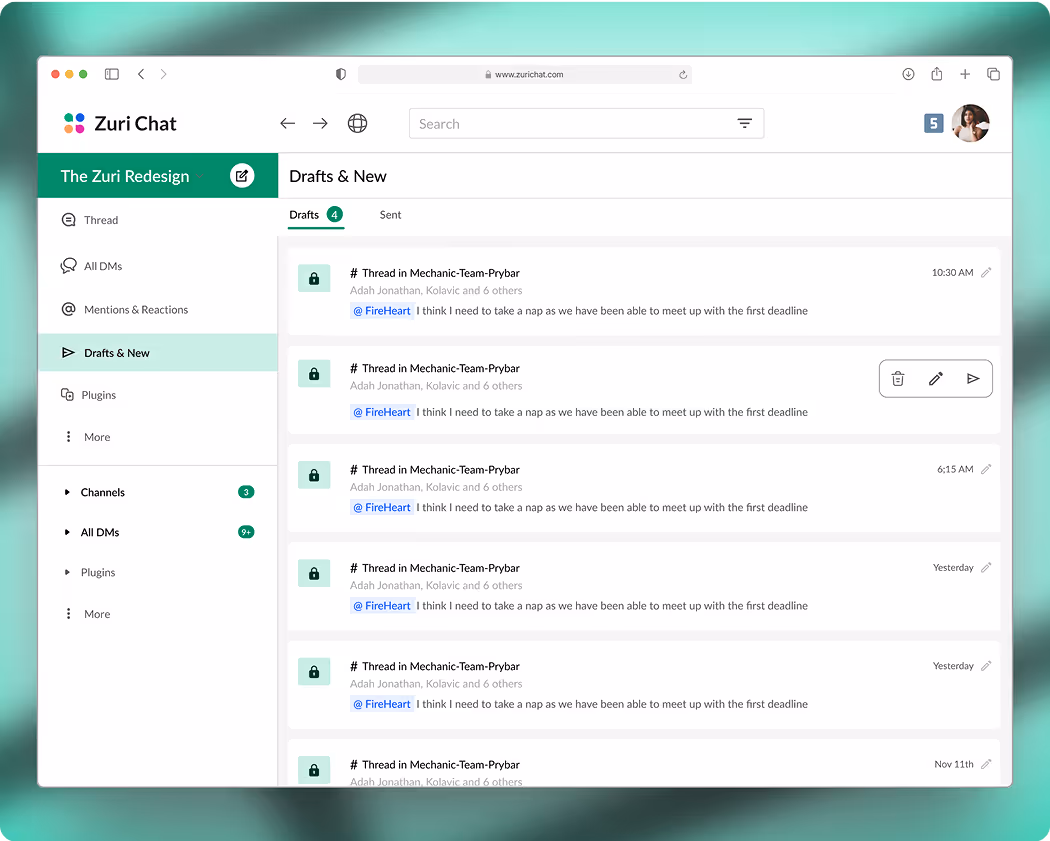The width and height of the screenshot is (1050, 841).
Task: Reload the page in address bar
Action: pos(683,74)
